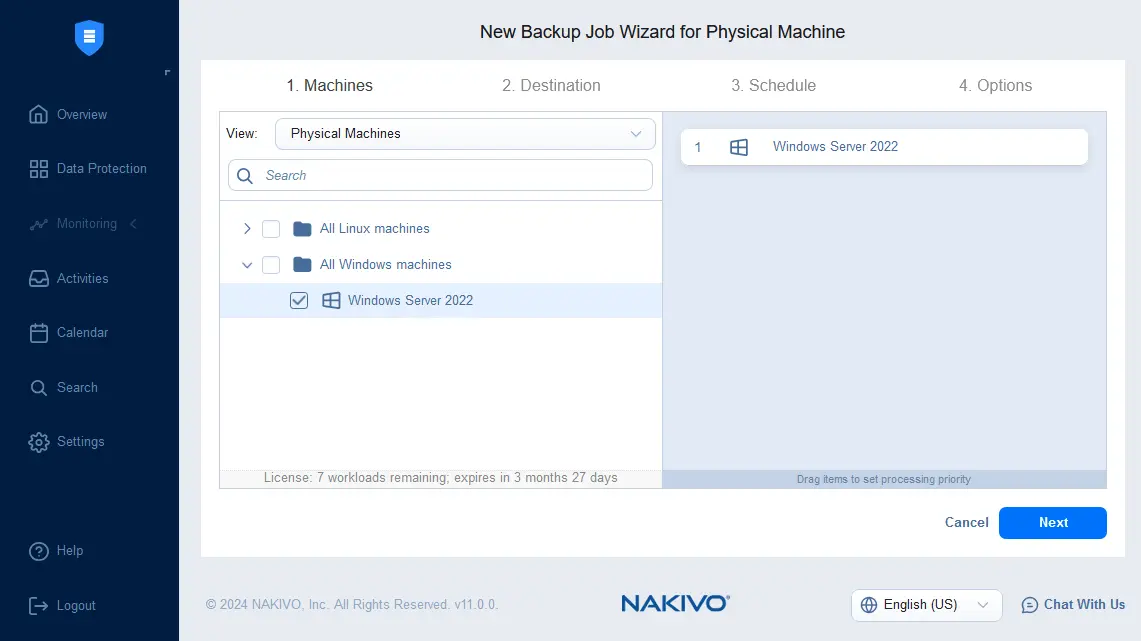Image resolution: width=1141 pixels, height=641 pixels.
Task: Go to step 2. Destination
Action: tap(551, 85)
